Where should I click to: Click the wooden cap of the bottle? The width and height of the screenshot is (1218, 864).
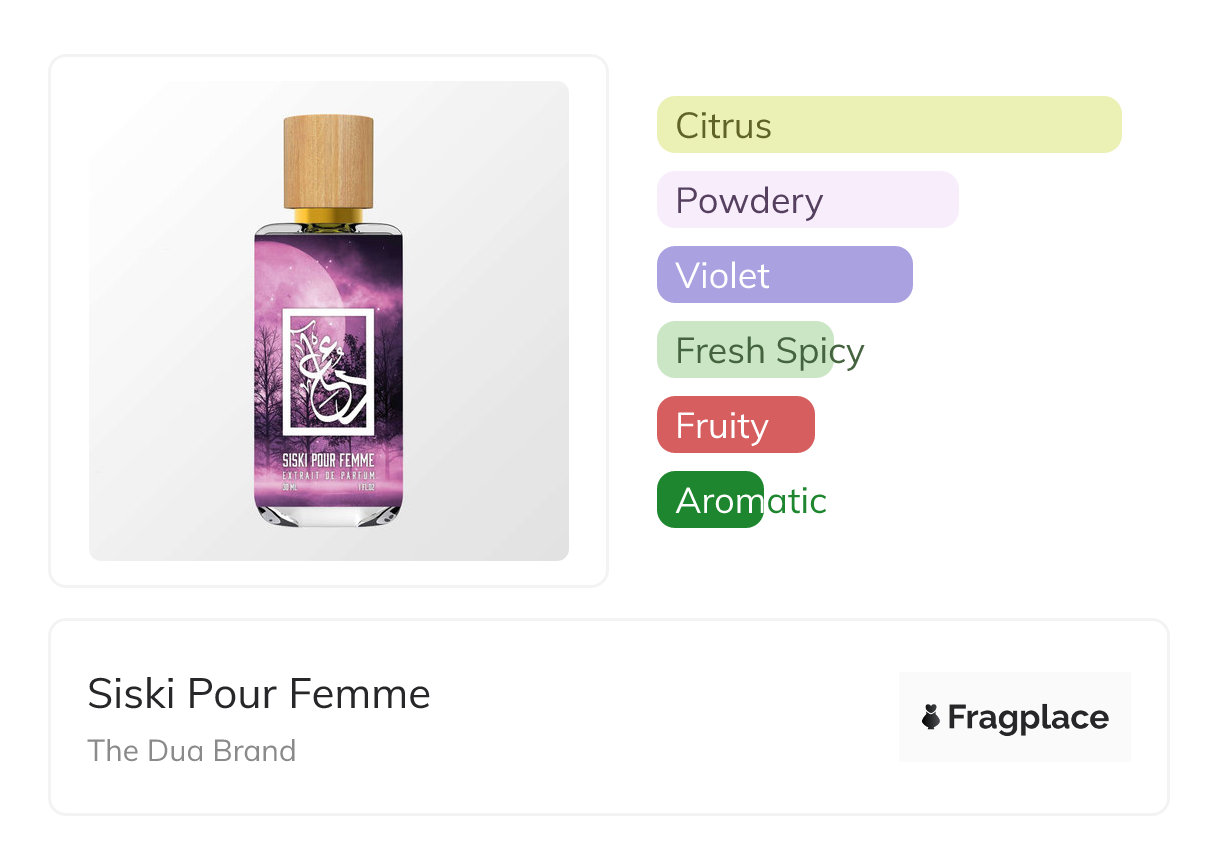329,160
